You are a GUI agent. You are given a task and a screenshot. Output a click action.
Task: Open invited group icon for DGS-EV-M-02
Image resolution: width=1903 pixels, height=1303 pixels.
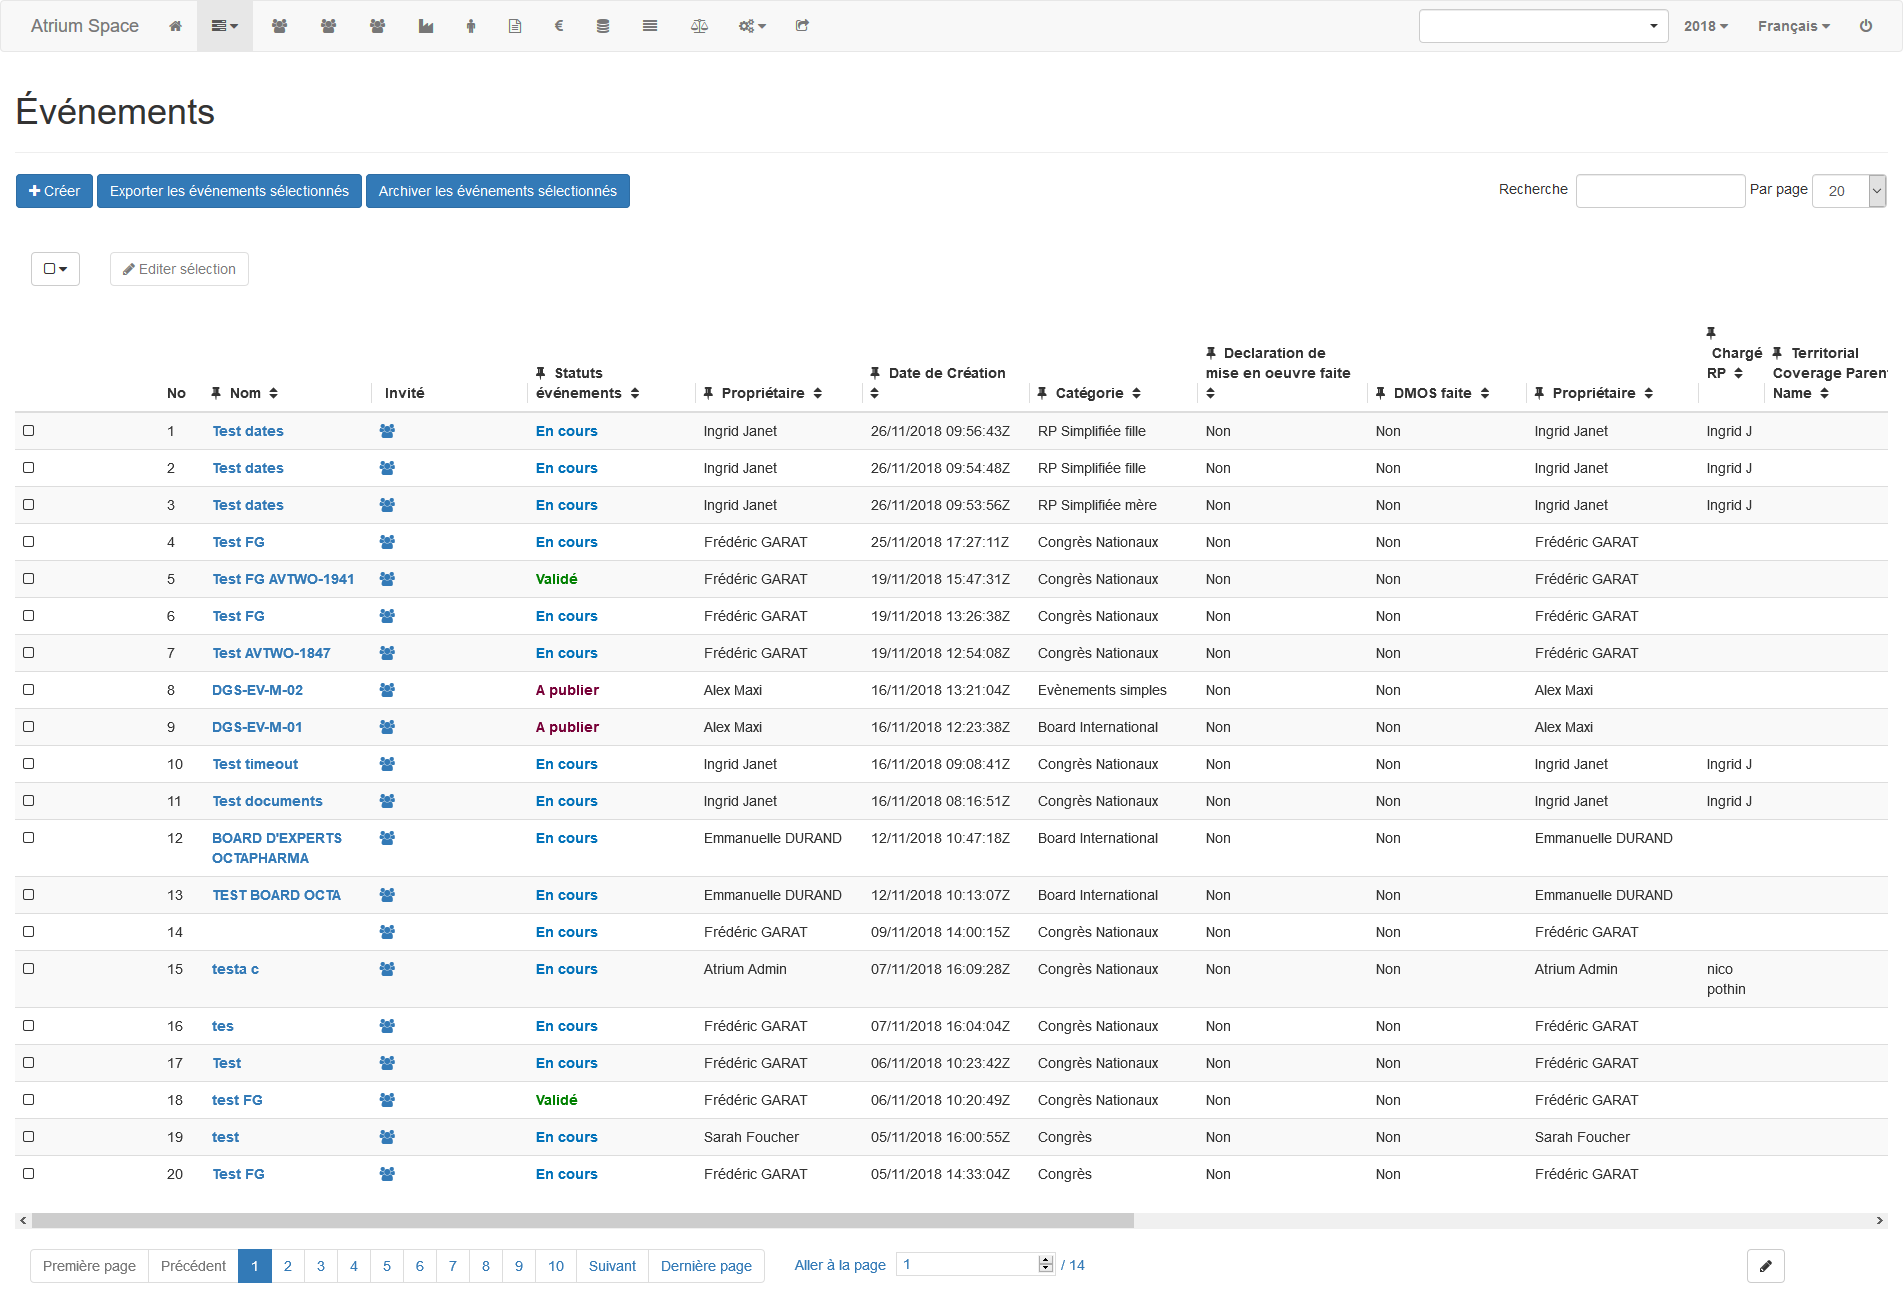[x=387, y=690]
